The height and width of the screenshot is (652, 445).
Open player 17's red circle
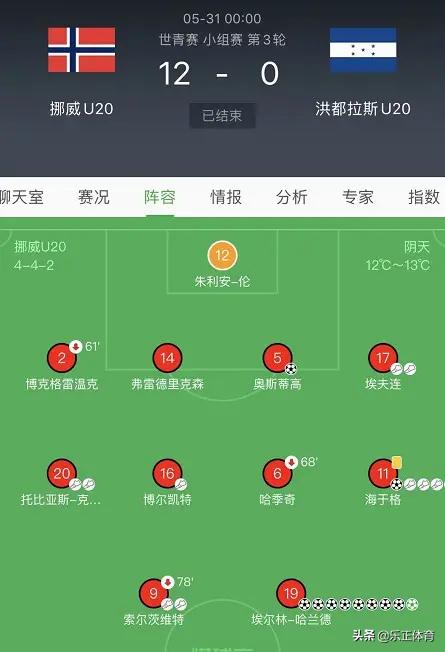(383, 358)
